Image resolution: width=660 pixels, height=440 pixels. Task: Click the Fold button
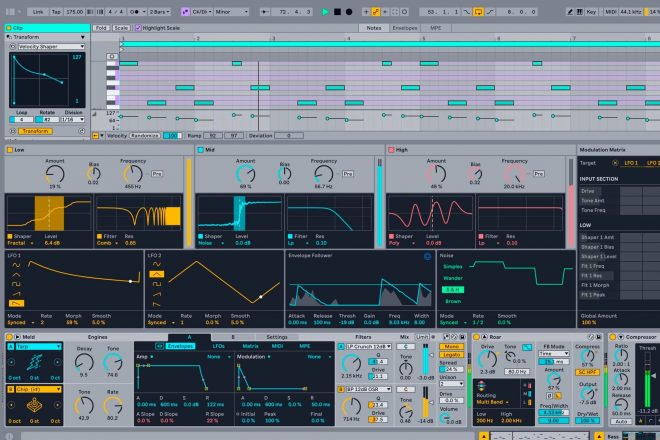point(101,28)
